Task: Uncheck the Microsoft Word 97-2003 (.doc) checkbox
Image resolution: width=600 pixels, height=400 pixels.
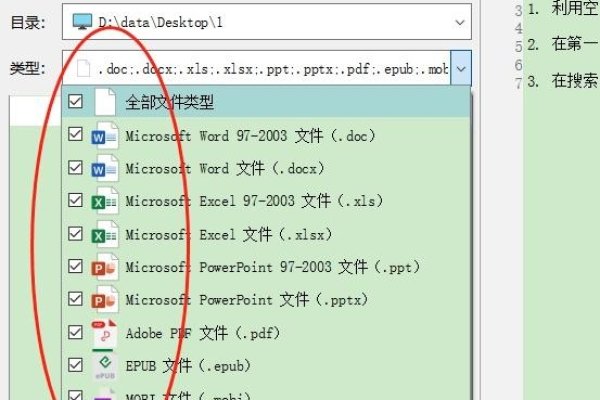Action: point(73,135)
